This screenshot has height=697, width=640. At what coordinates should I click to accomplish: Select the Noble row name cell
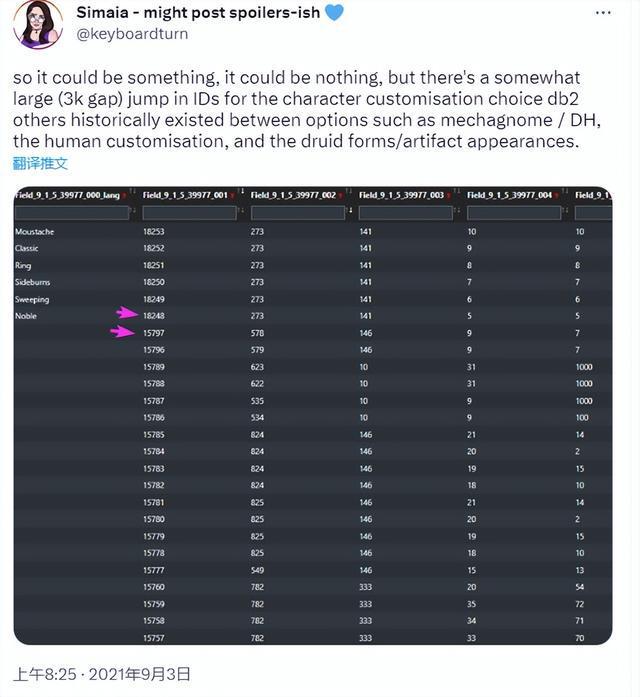point(26,316)
